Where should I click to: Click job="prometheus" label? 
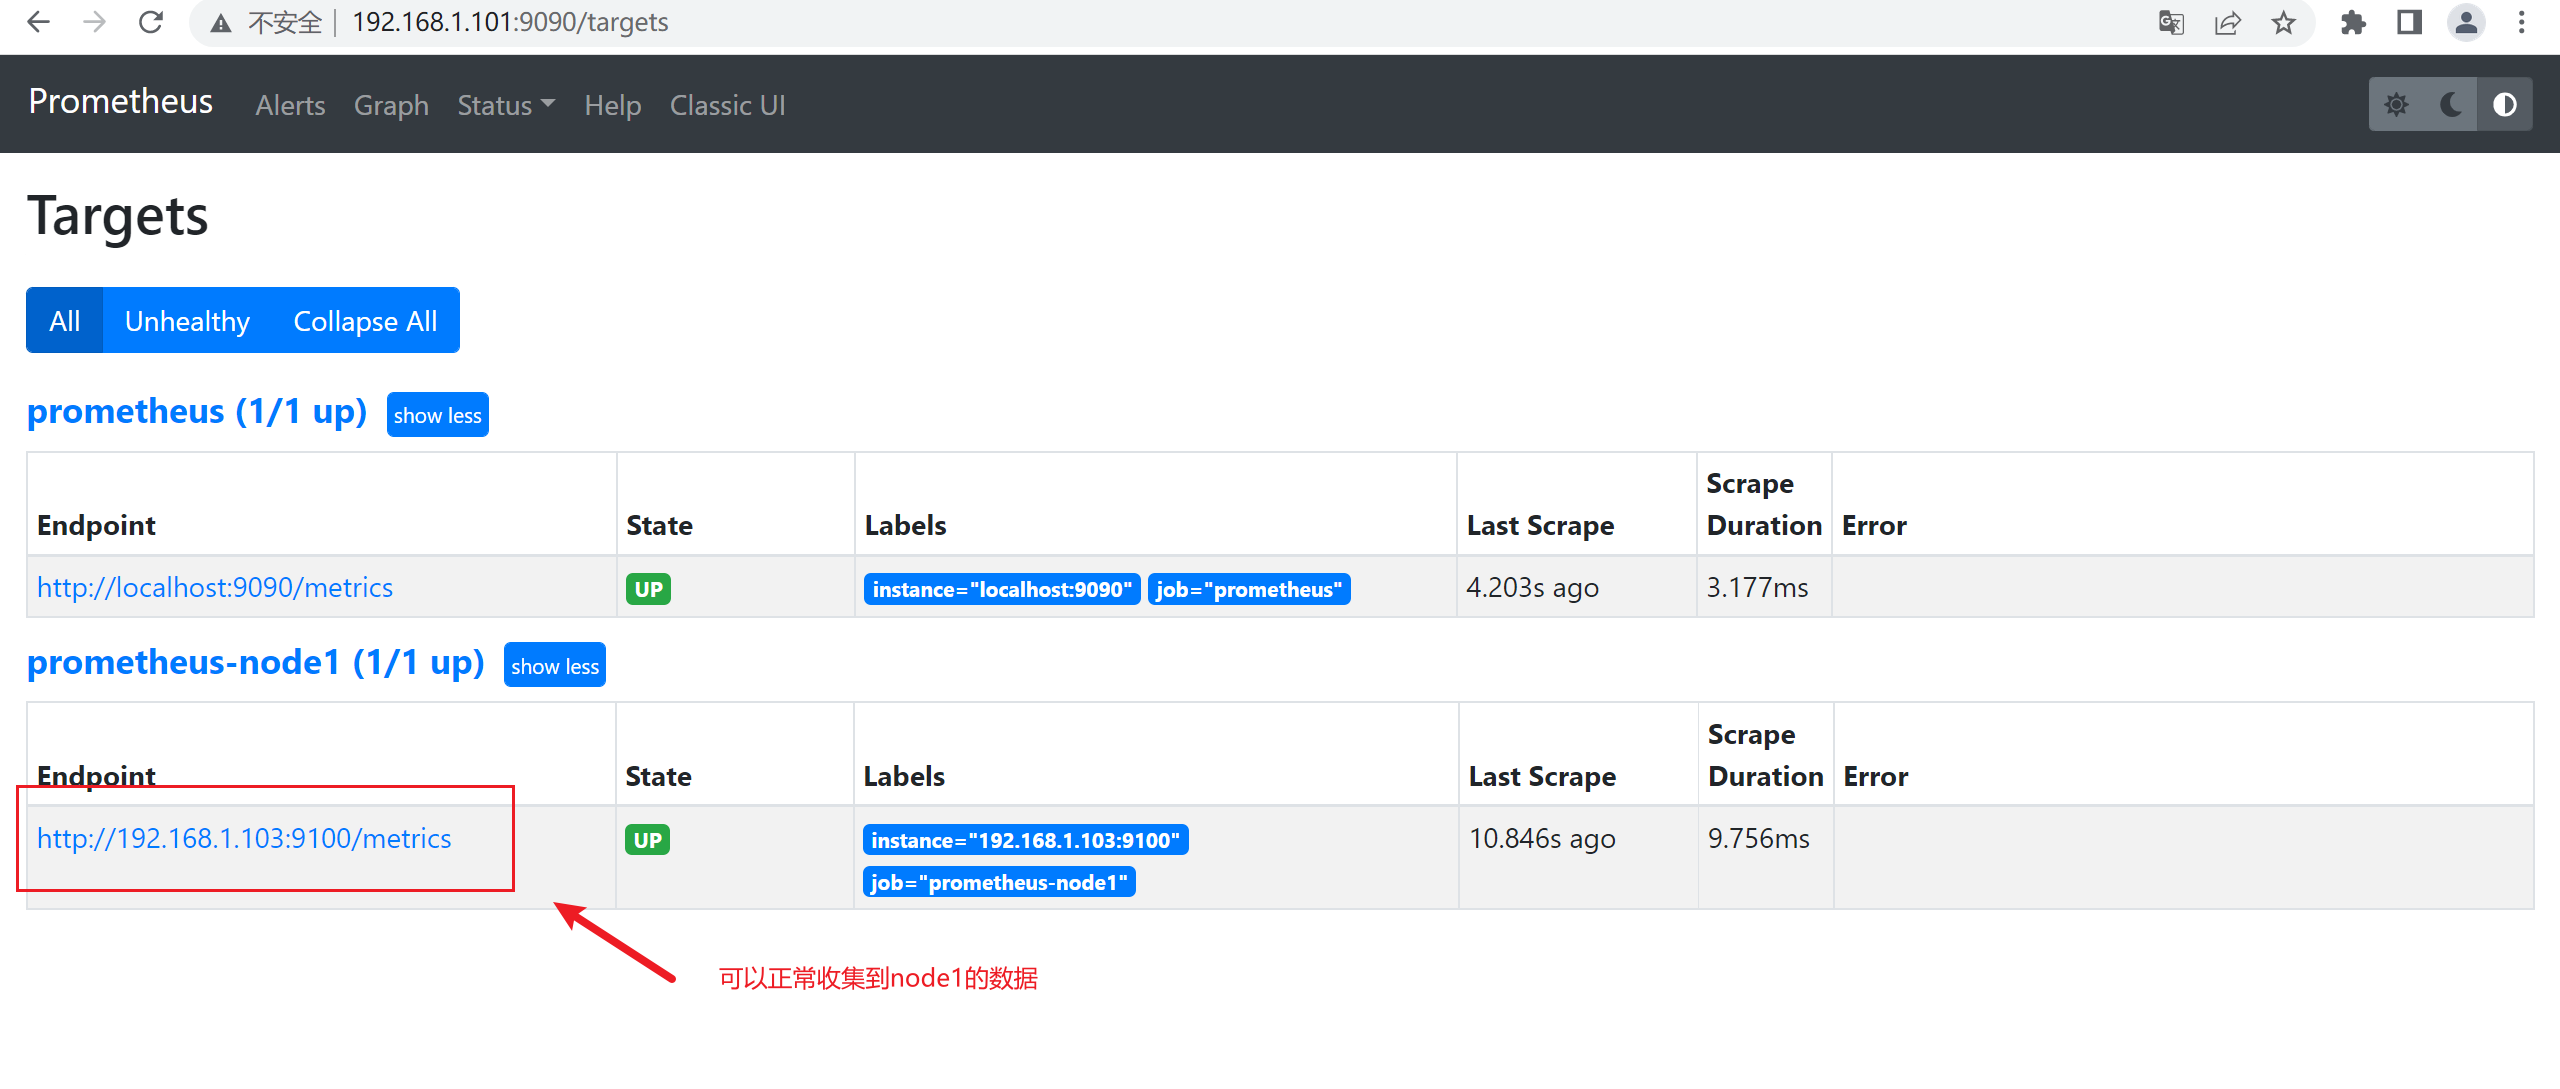[x=1249, y=590]
